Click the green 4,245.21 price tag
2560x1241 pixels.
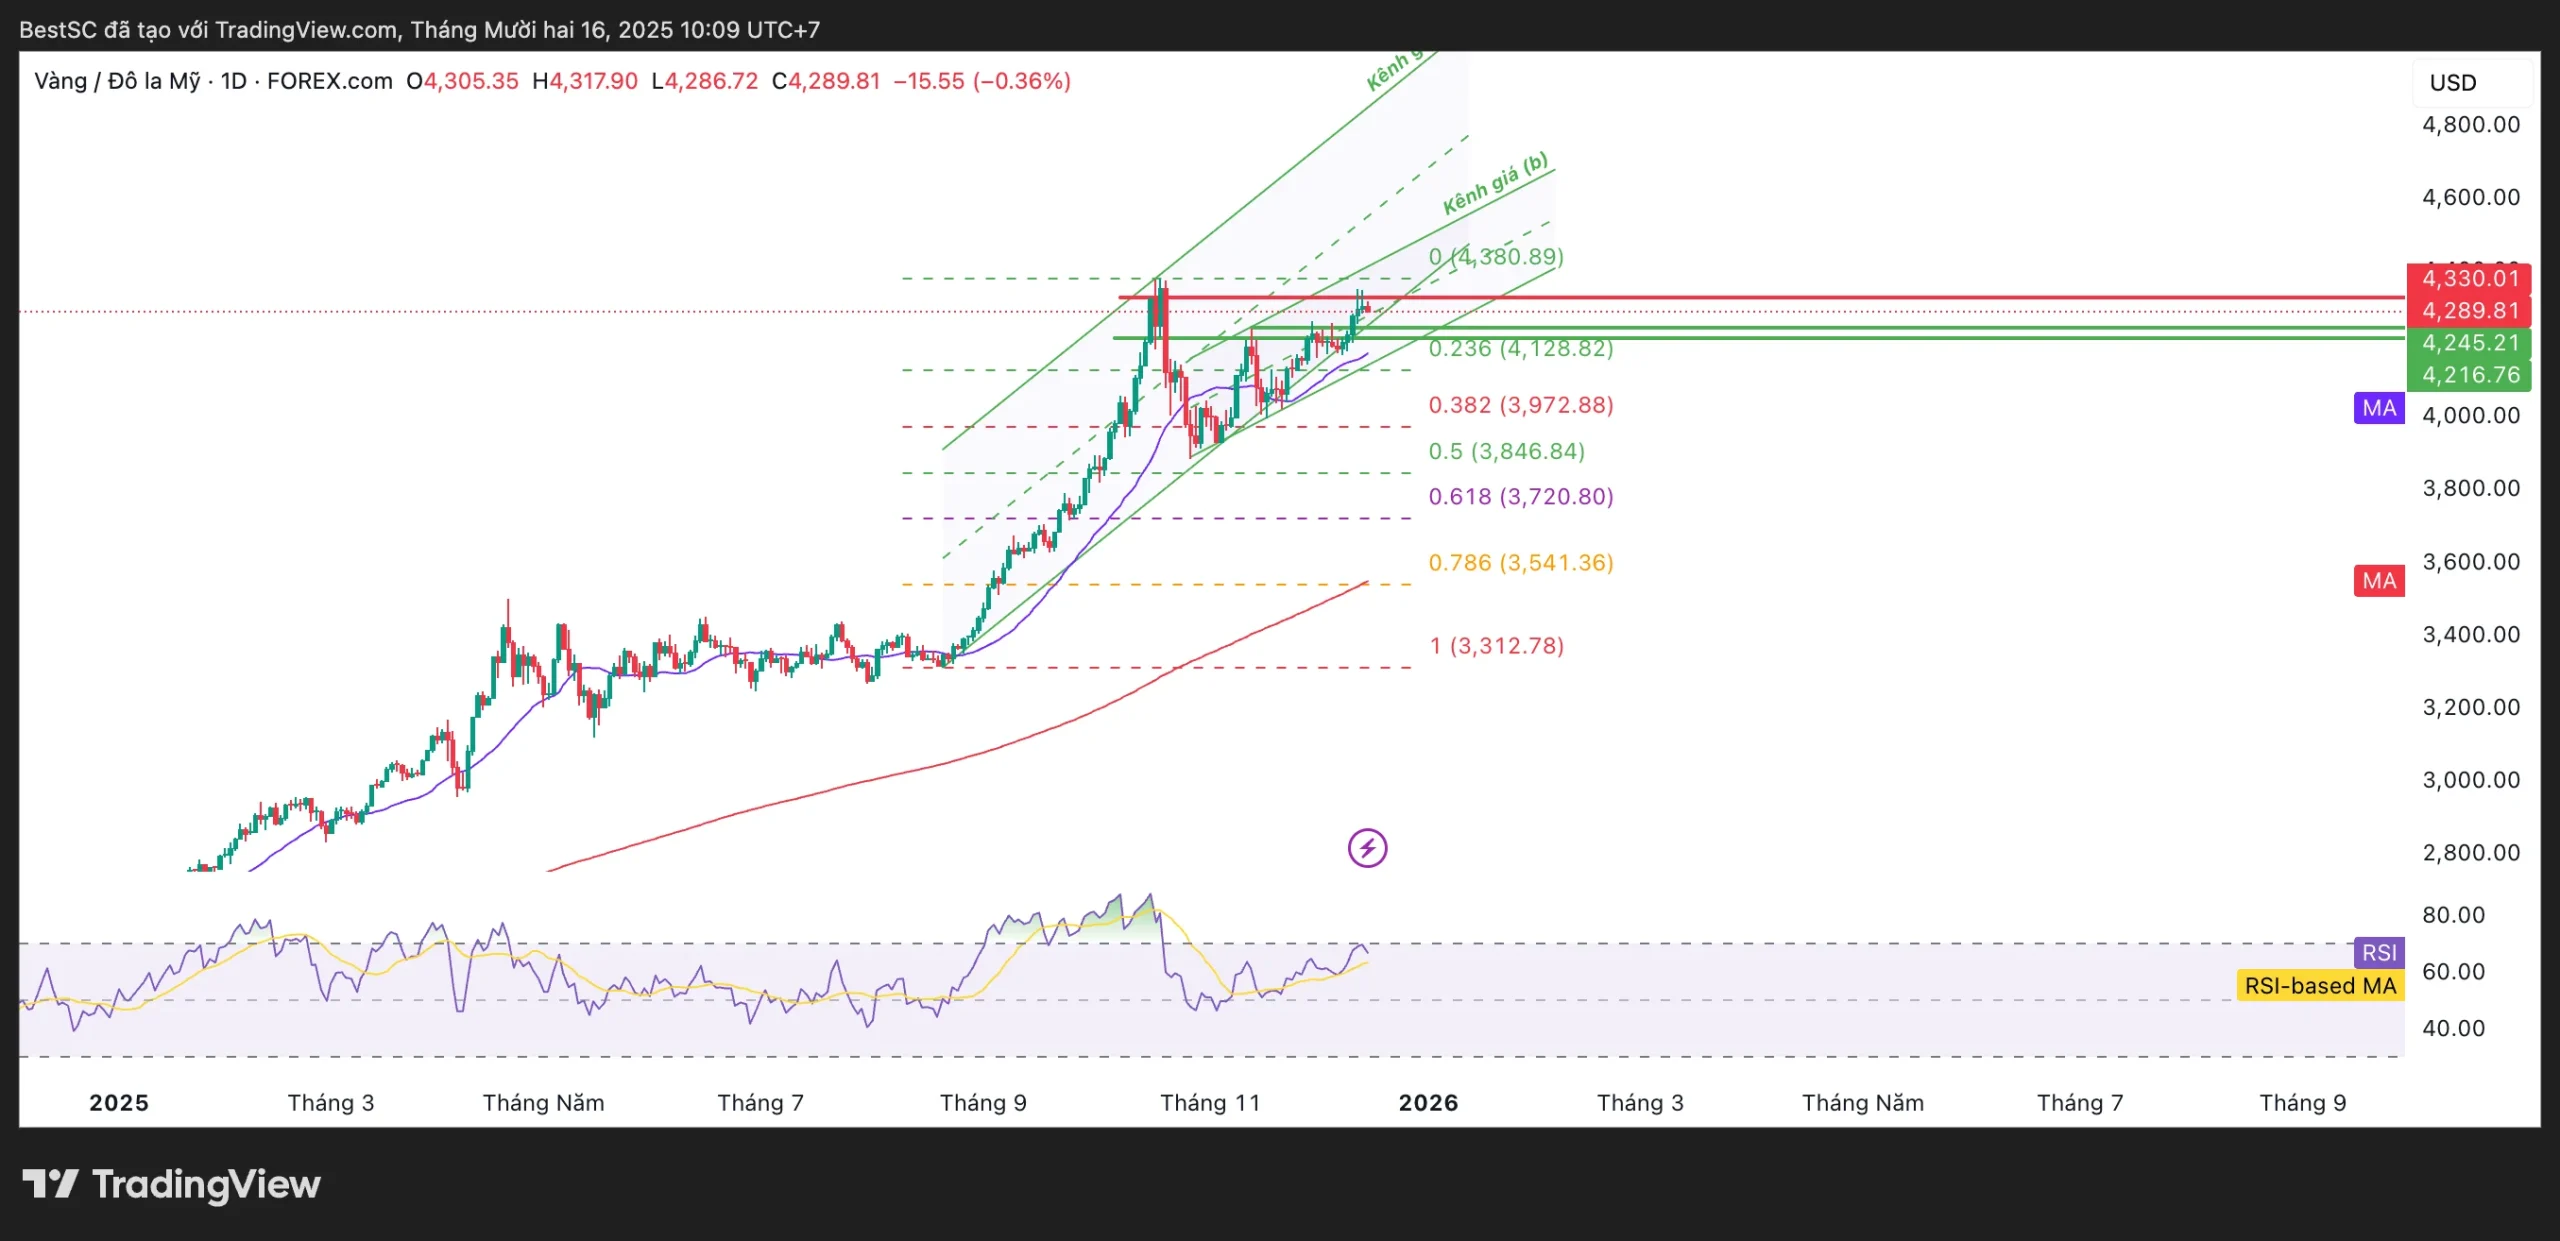tap(2468, 343)
